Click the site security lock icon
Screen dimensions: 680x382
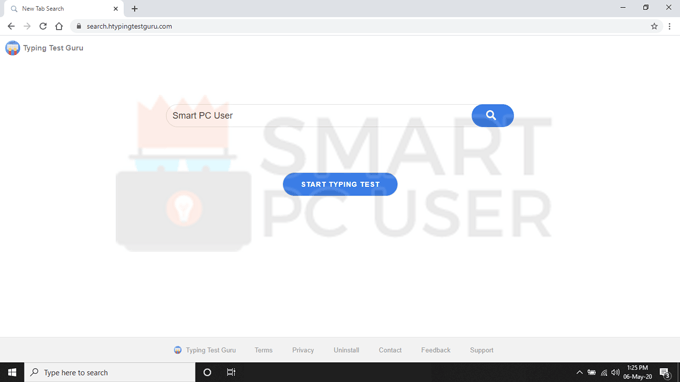pos(78,26)
